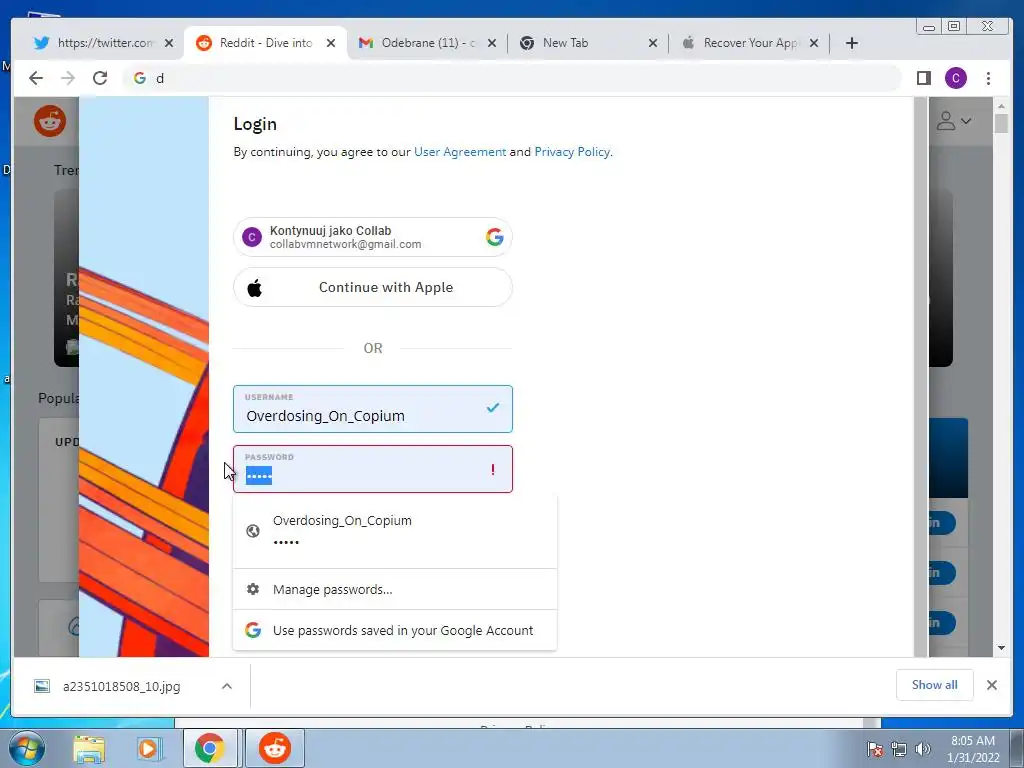The width and height of the screenshot is (1024, 768).
Task: Close the downloads bar
Action: pyautogui.click(x=991, y=685)
